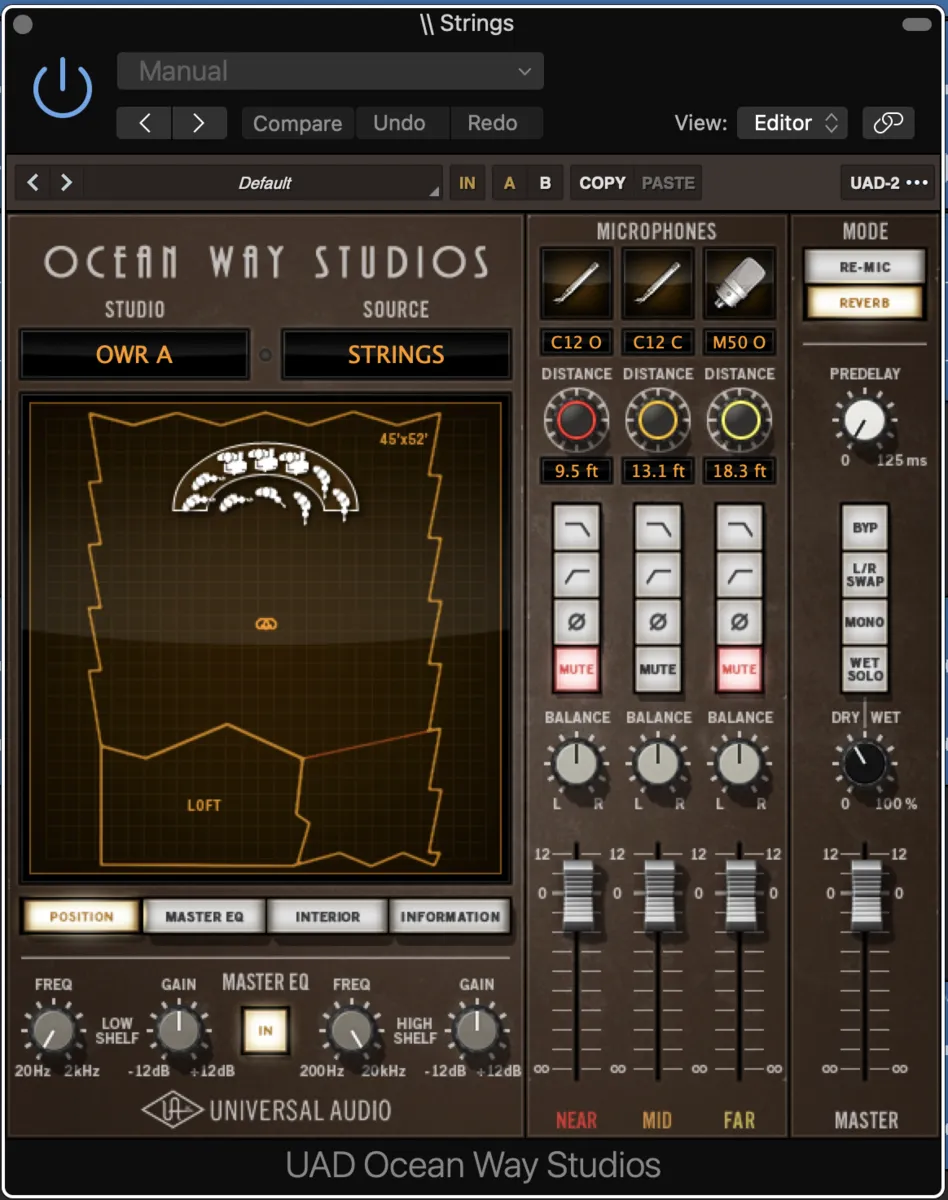Switch to the POSITION tab
The width and height of the screenshot is (948, 1200).
pos(81,916)
